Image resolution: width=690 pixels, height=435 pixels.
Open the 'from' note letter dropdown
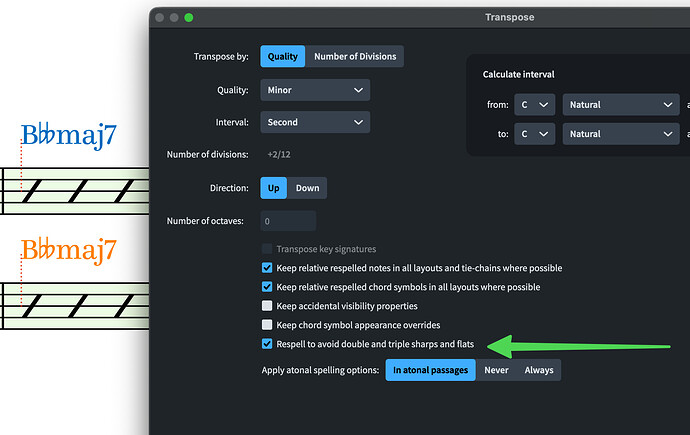(x=535, y=104)
